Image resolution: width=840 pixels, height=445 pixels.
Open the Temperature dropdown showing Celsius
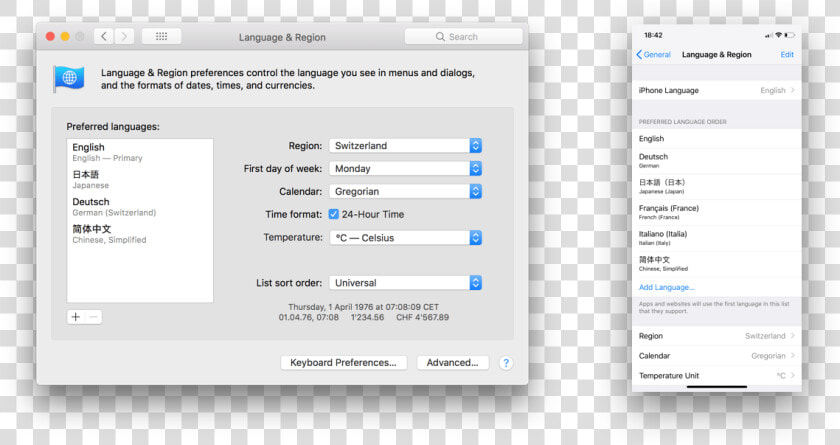(406, 238)
